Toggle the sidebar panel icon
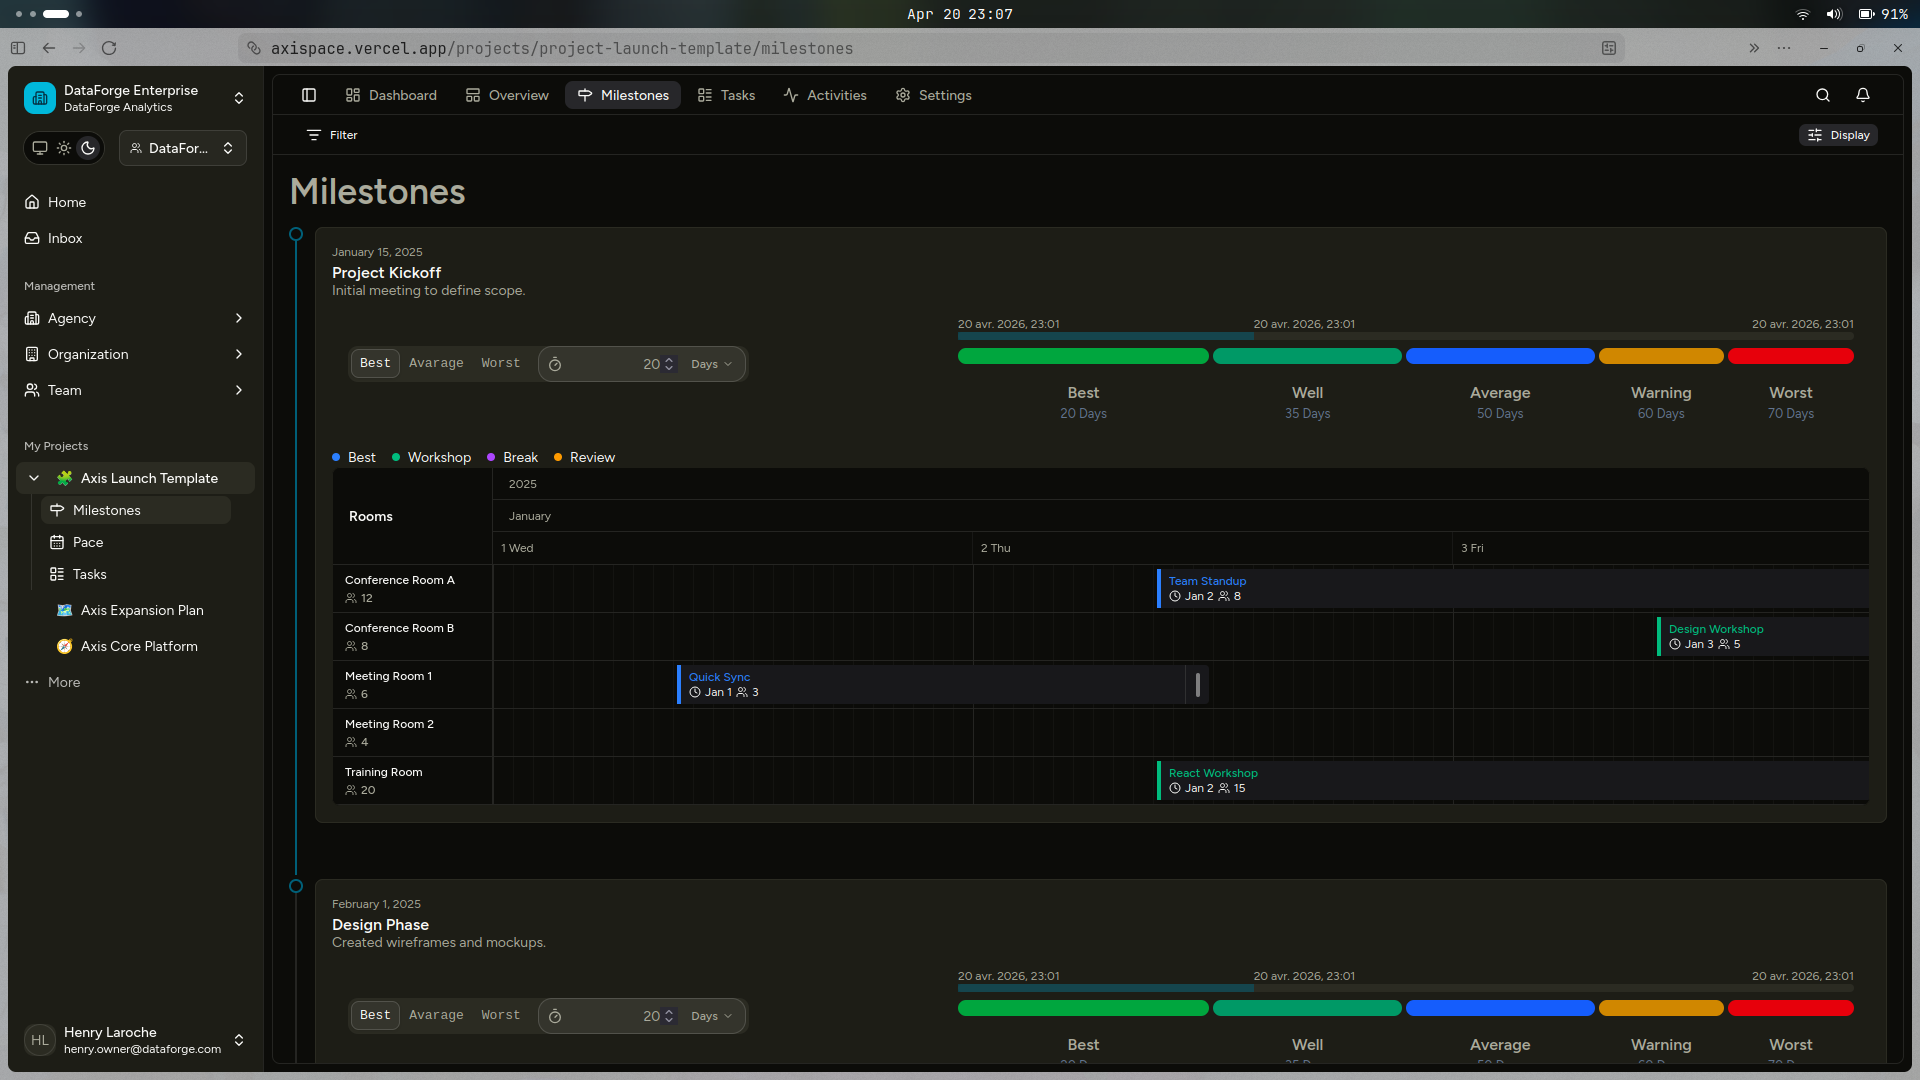 click(x=309, y=95)
